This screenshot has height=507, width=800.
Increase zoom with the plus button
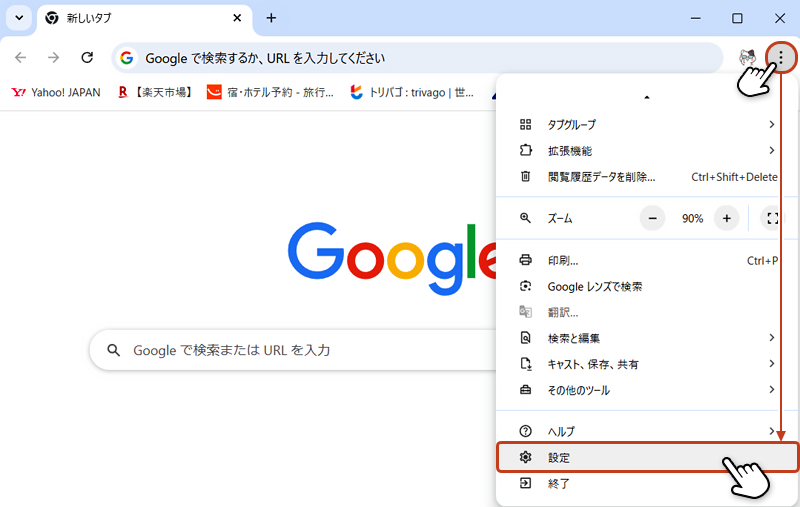pyautogui.click(x=727, y=218)
